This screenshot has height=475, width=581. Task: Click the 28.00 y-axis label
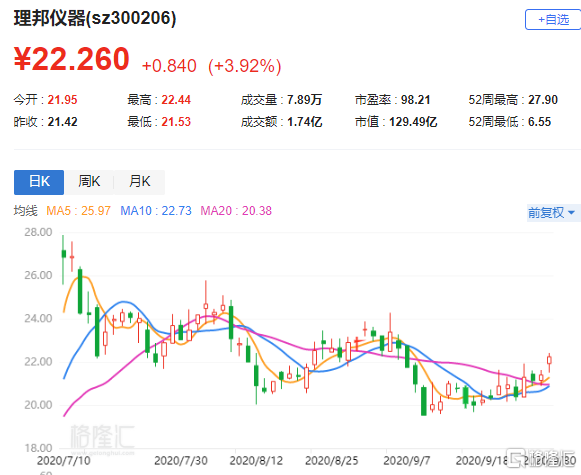pos(38,232)
